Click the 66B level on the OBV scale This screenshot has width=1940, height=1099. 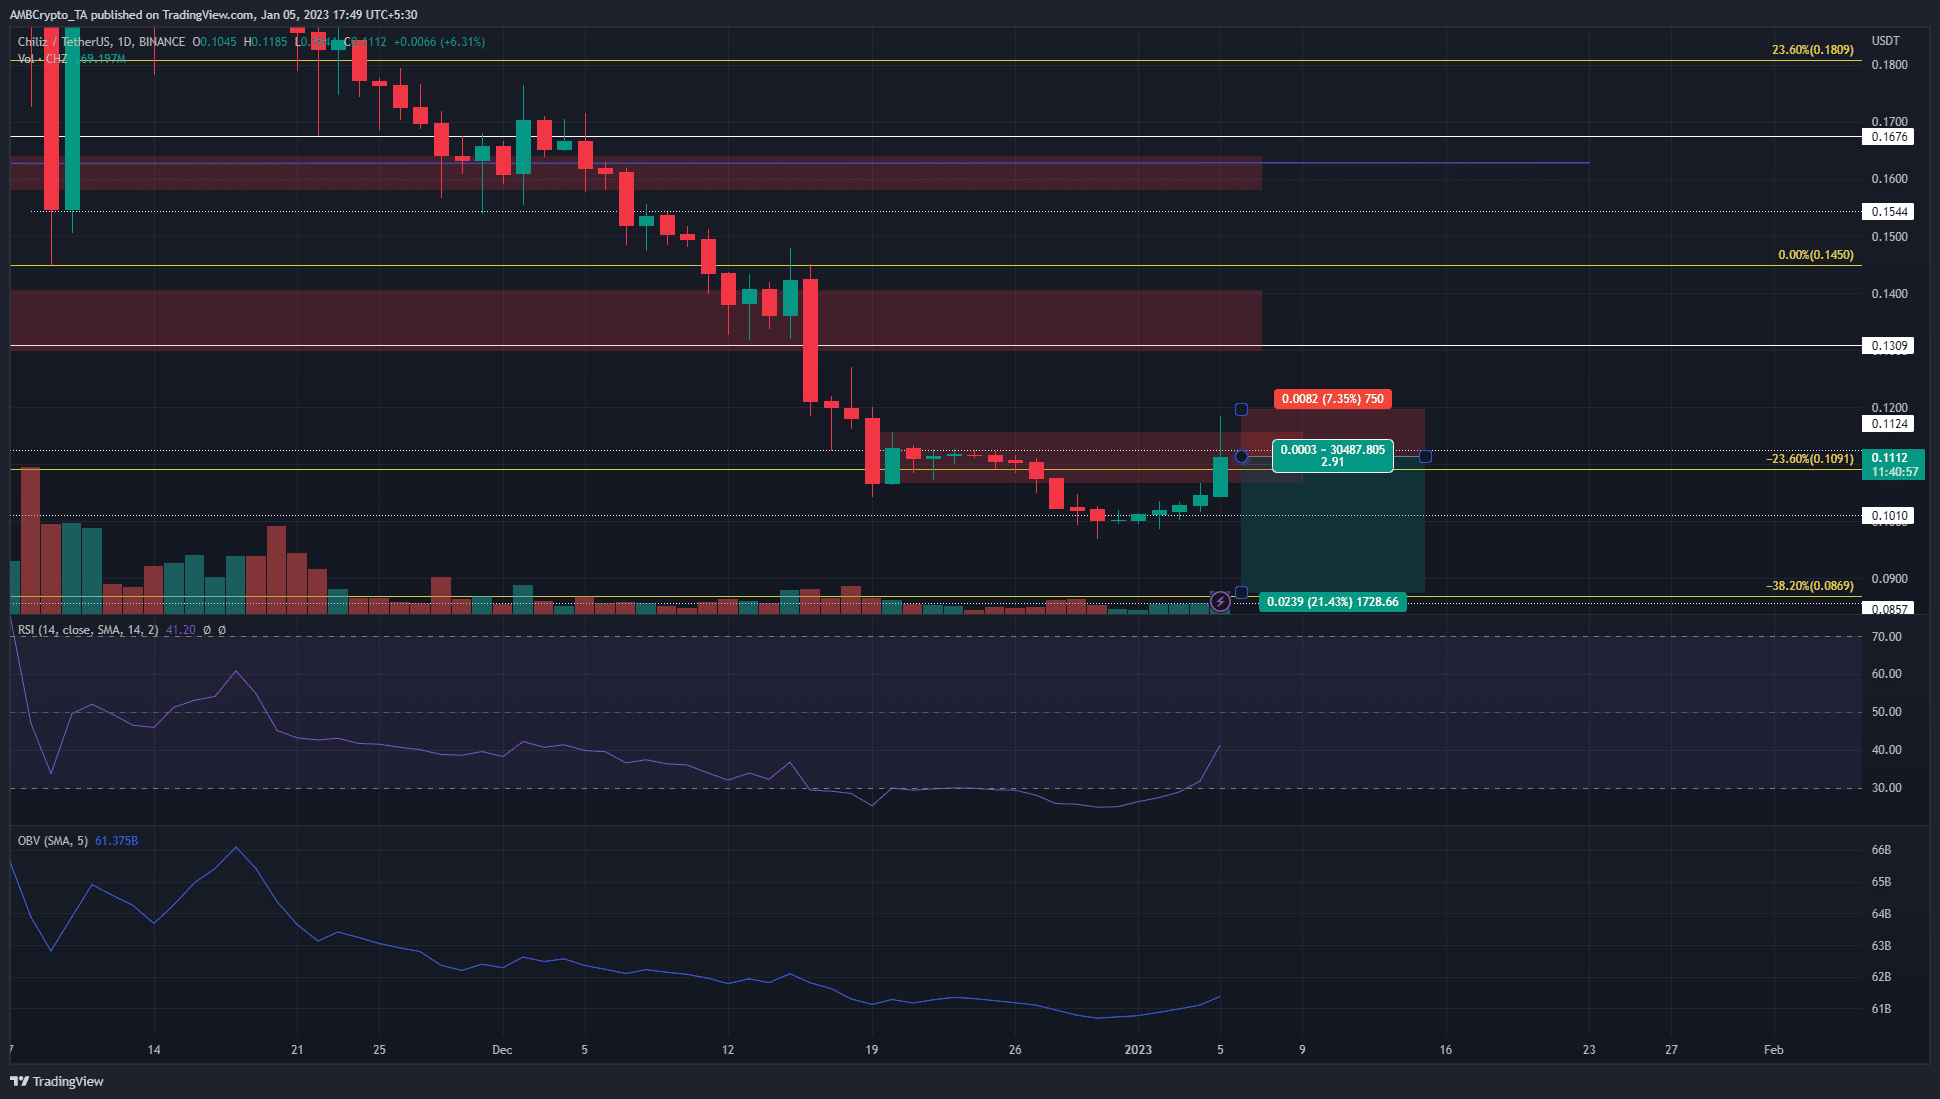click(1881, 850)
